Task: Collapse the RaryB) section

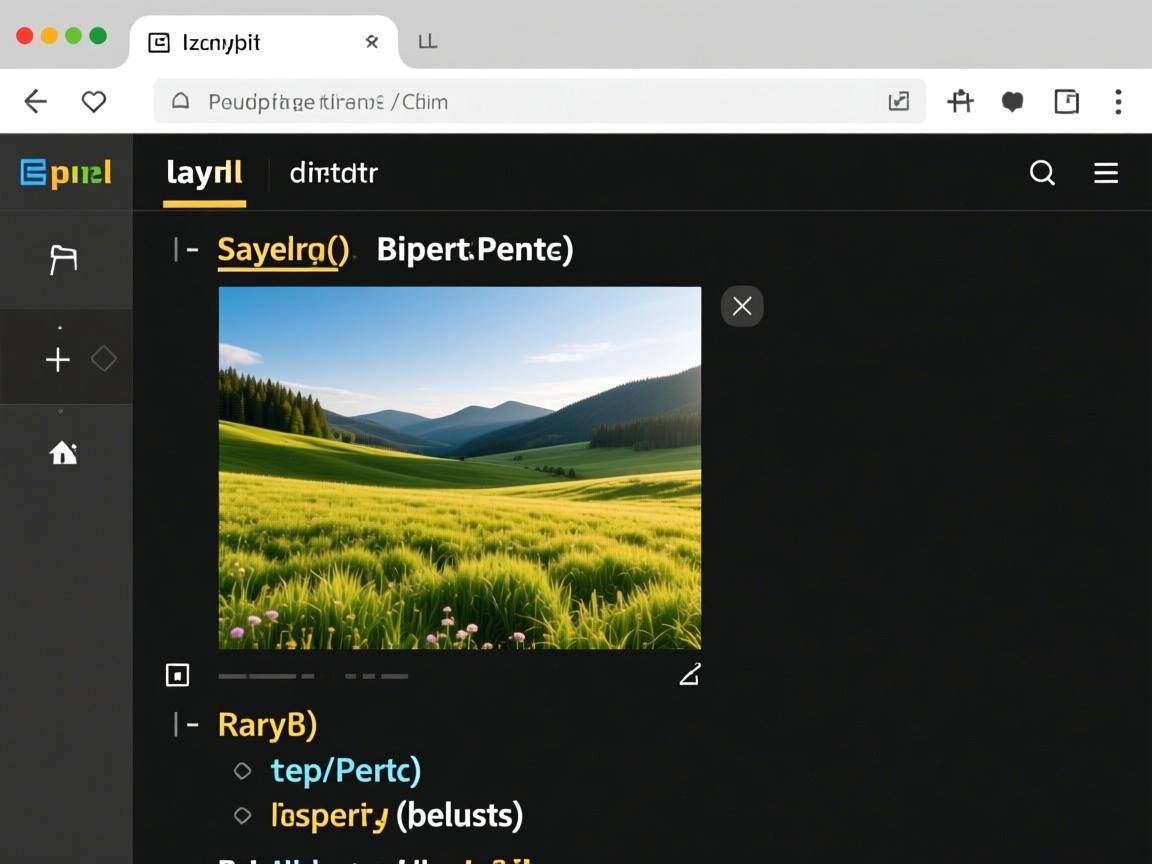Action: click(186, 724)
